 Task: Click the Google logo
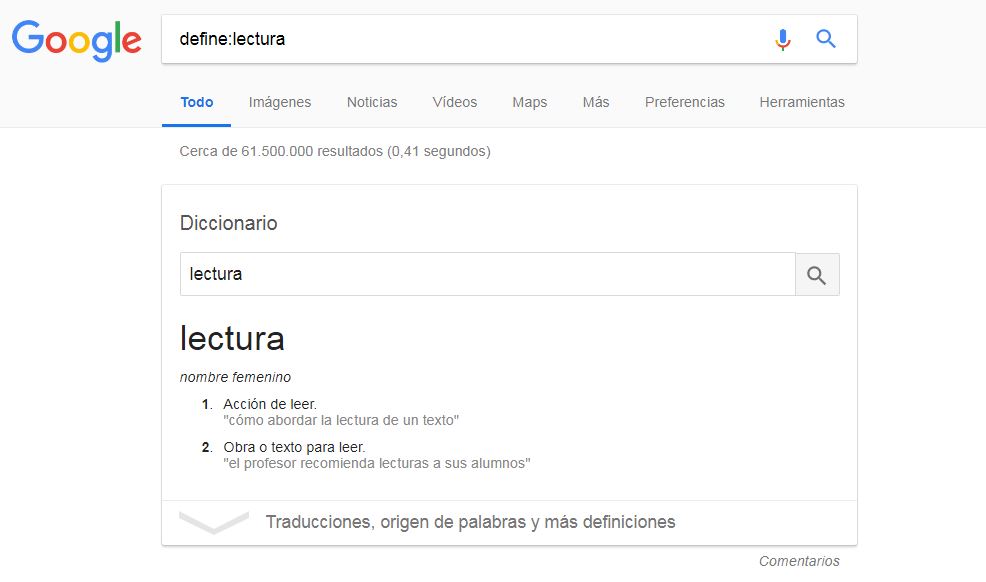[x=76, y=39]
